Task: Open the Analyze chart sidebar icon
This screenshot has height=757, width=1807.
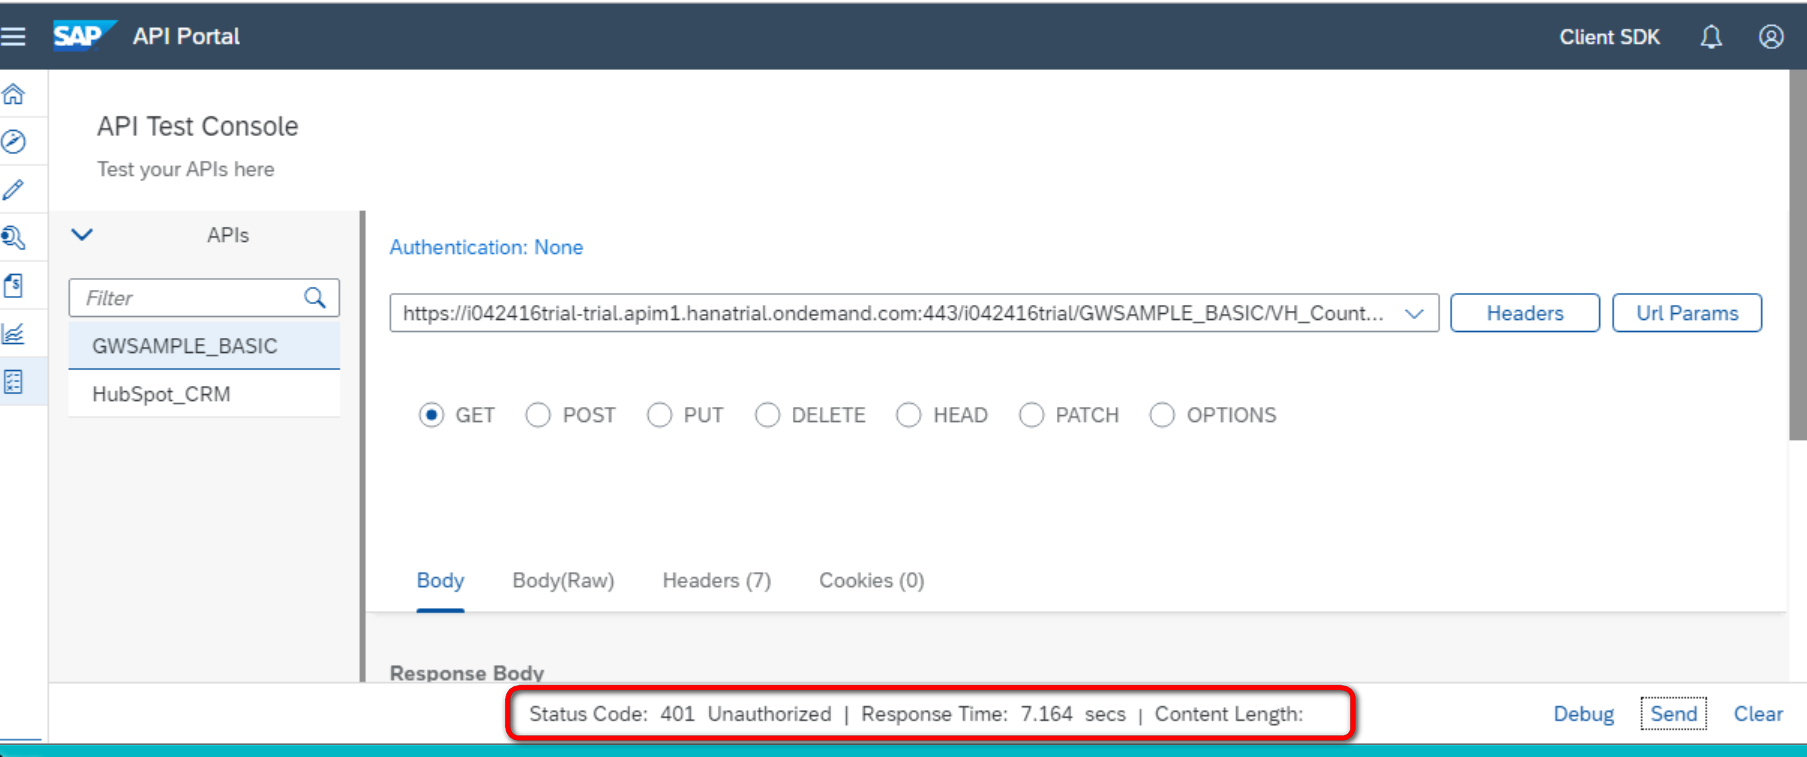Action: click(x=14, y=334)
